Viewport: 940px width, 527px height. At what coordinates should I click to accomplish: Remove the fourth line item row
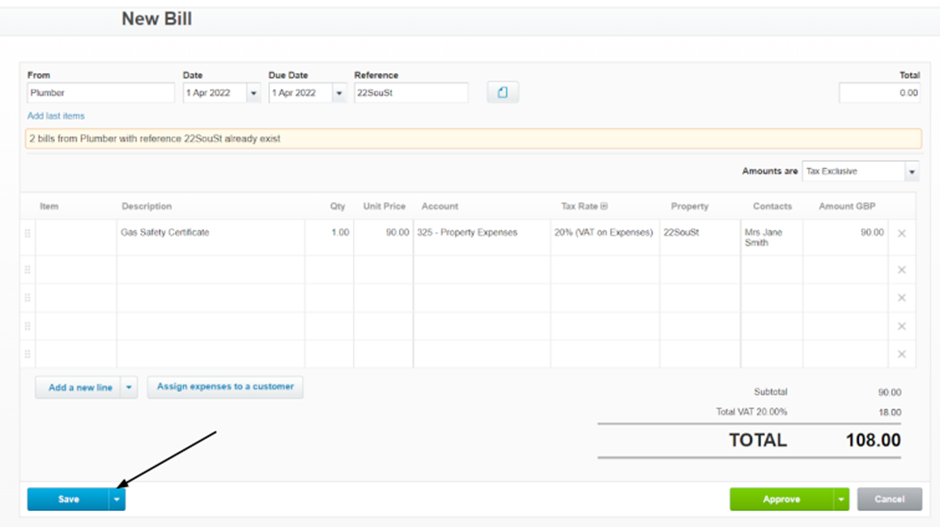pos(901,326)
